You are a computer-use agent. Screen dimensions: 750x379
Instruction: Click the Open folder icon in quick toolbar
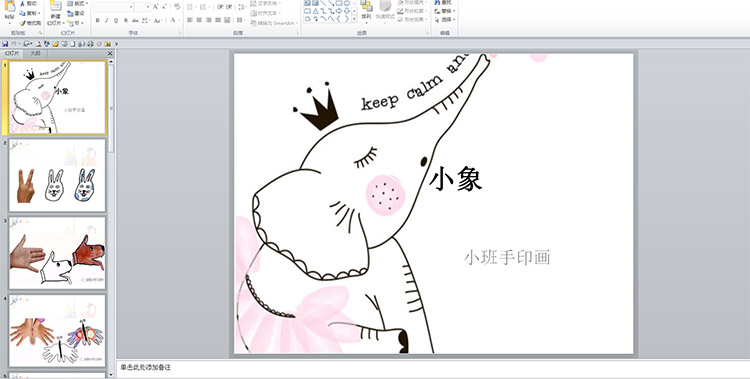click(55, 44)
